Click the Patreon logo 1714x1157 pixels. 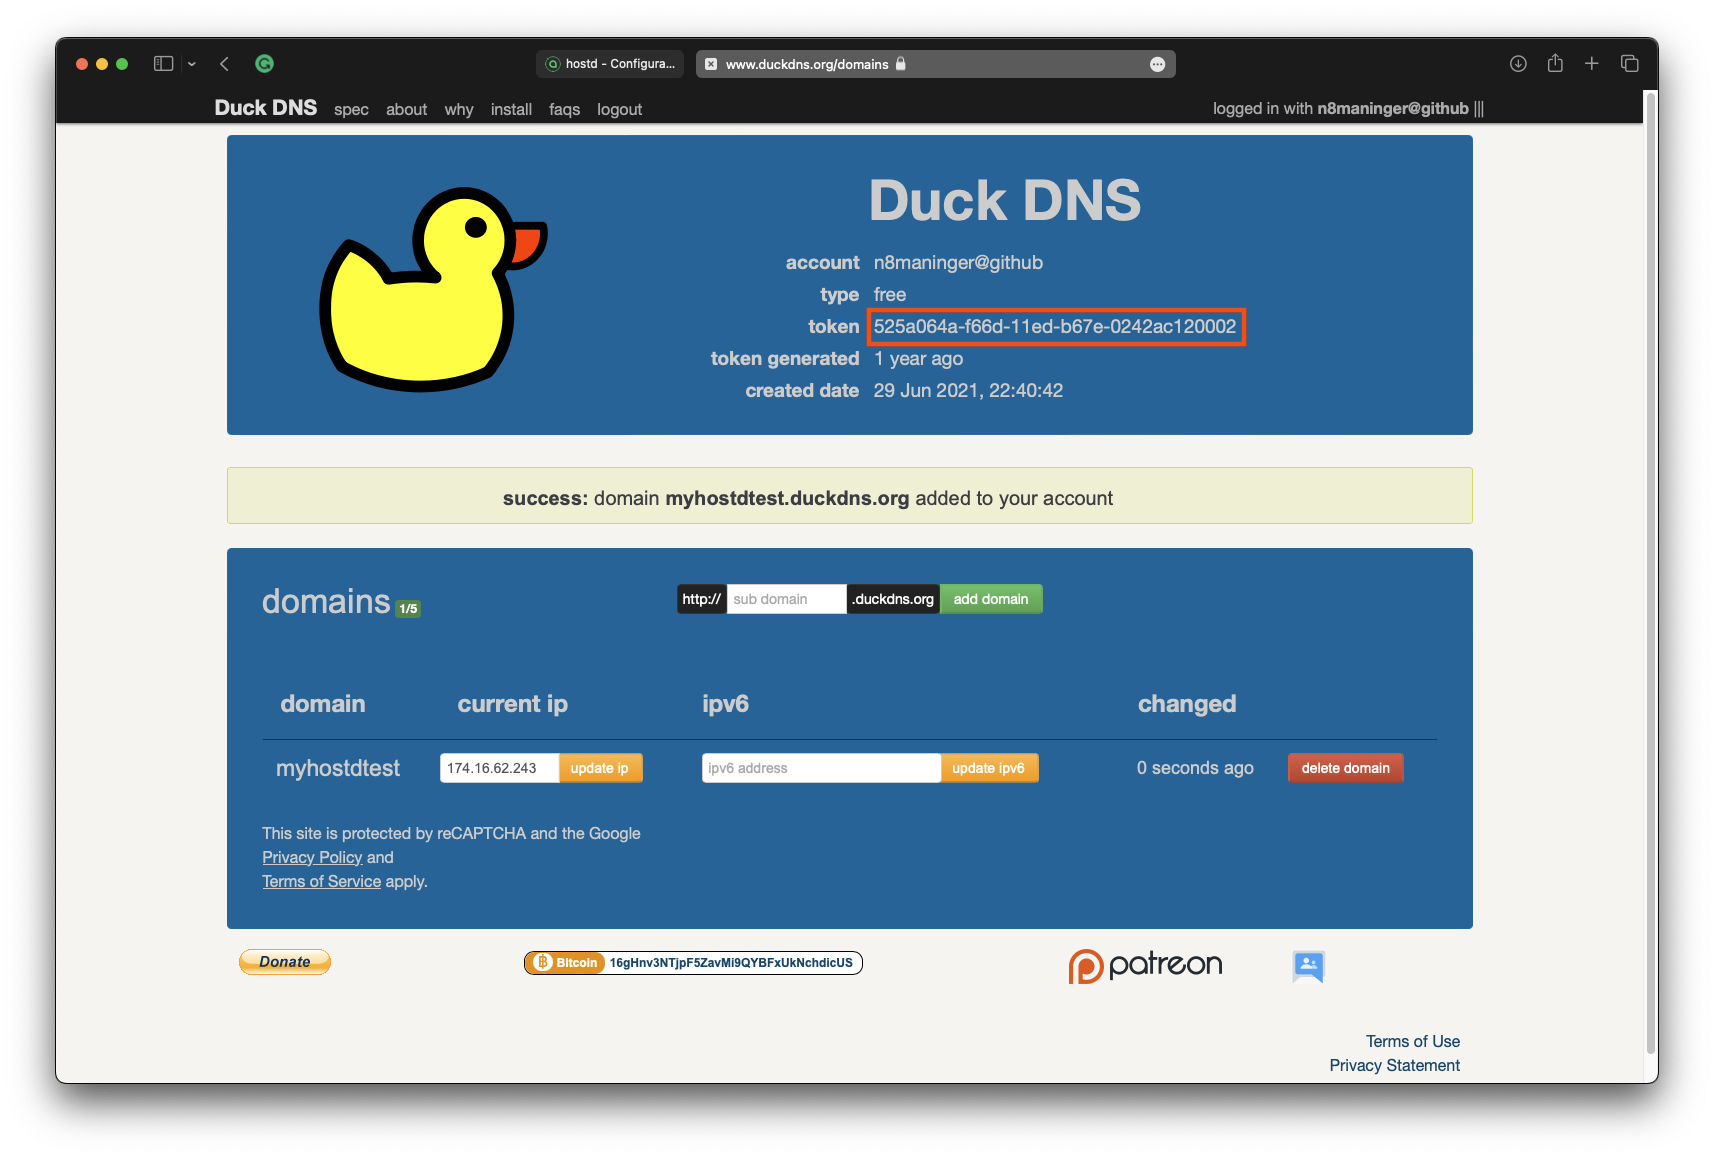coord(1145,965)
